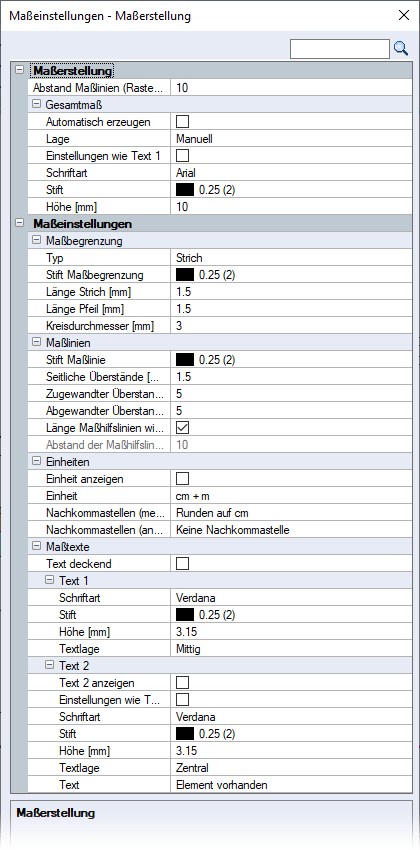Image resolution: width=420 pixels, height=850 pixels.
Task: Click the magnifier search icon
Action: (400, 49)
